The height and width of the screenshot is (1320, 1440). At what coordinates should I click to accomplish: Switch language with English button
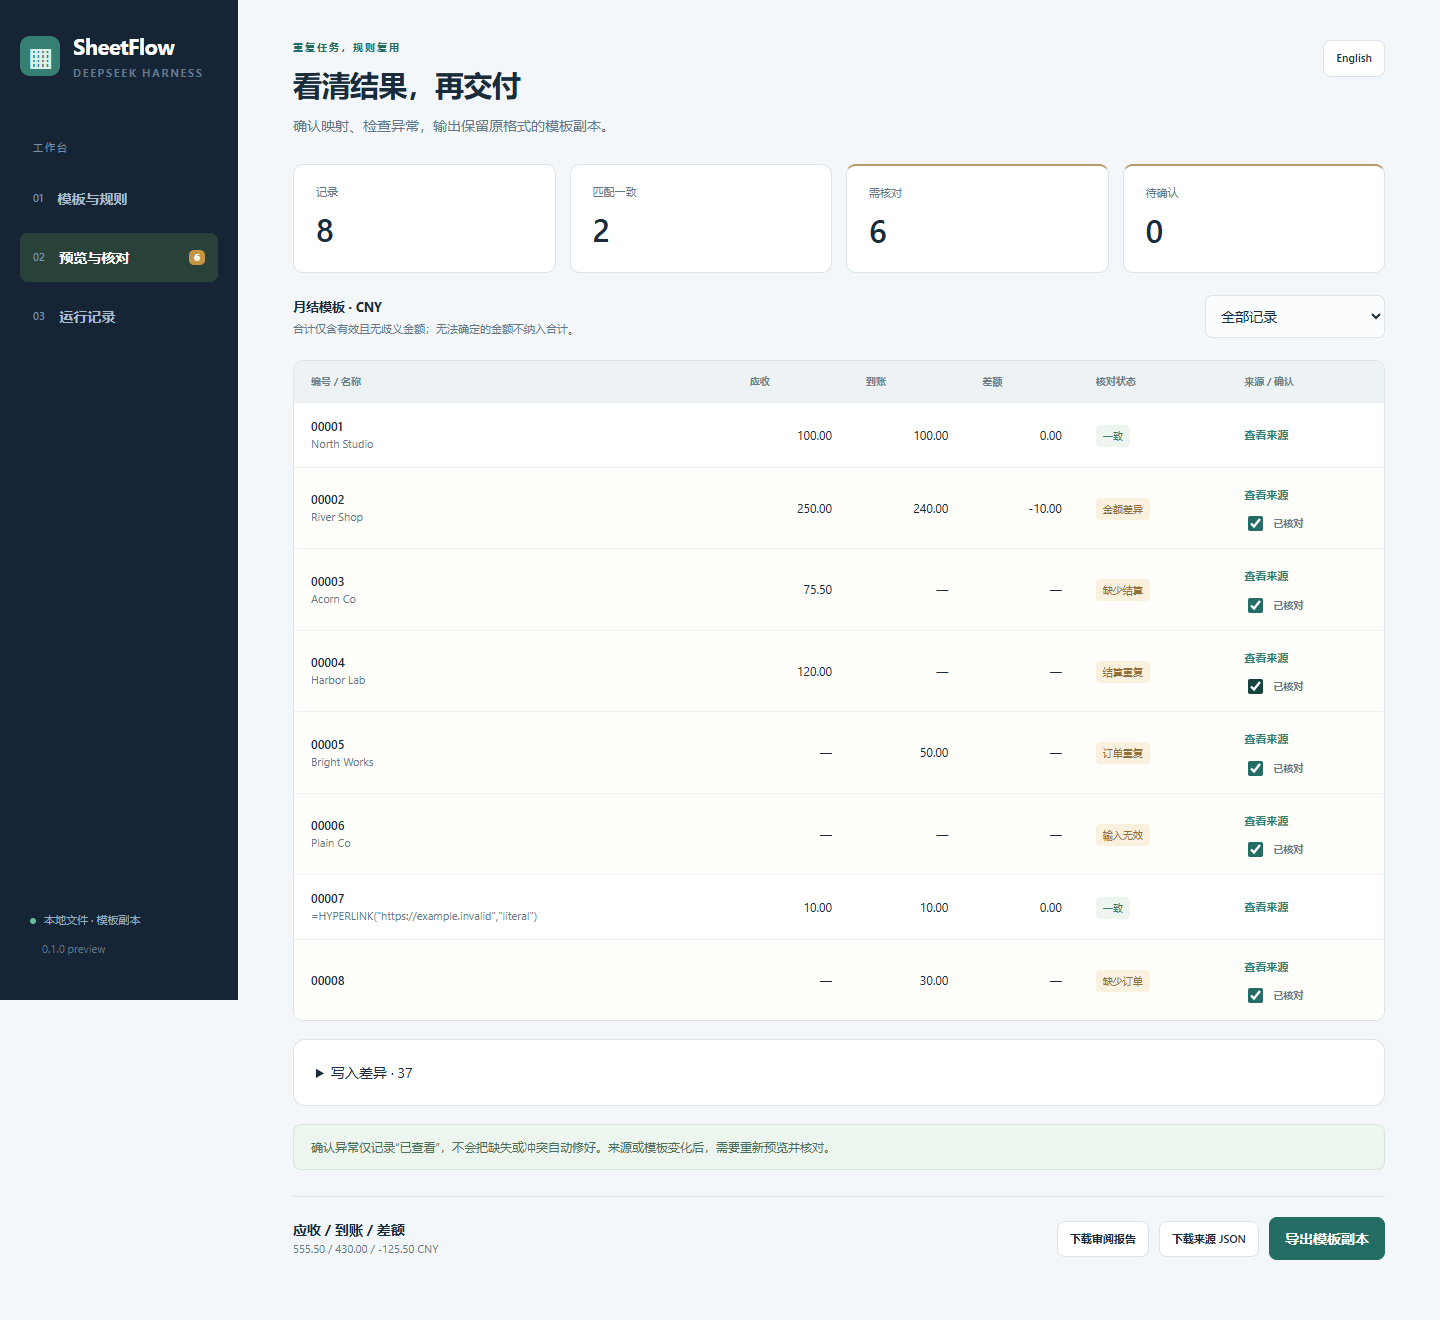pos(1354,58)
